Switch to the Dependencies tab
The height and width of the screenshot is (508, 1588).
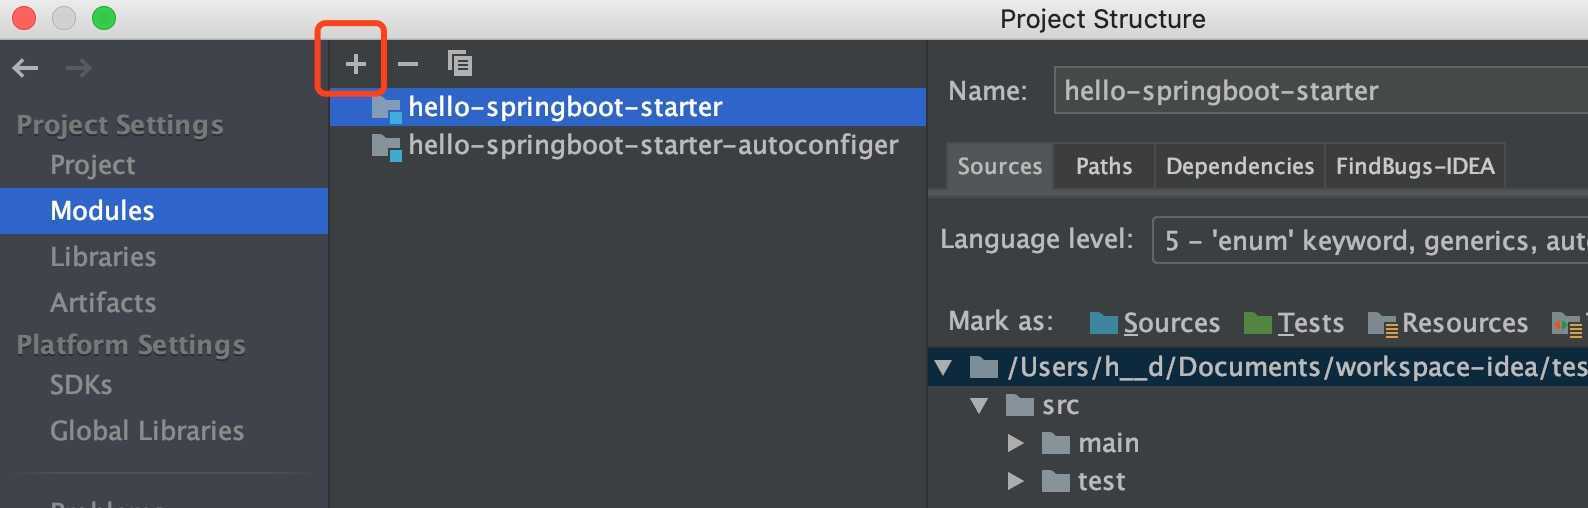coord(1240,166)
